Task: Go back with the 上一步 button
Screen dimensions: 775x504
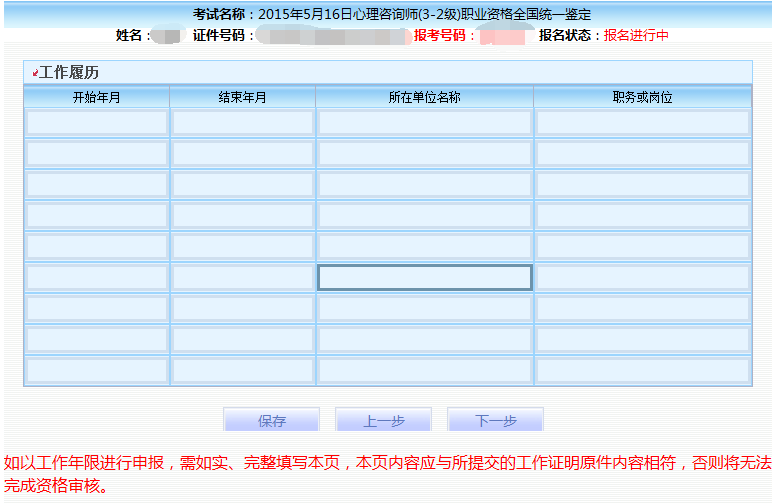Action: pos(383,421)
